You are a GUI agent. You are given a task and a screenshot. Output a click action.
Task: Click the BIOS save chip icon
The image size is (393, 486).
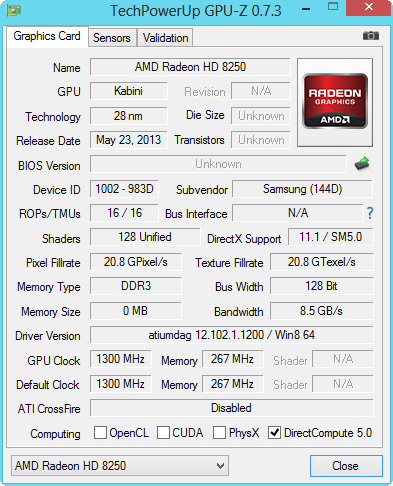coord(362,164)
